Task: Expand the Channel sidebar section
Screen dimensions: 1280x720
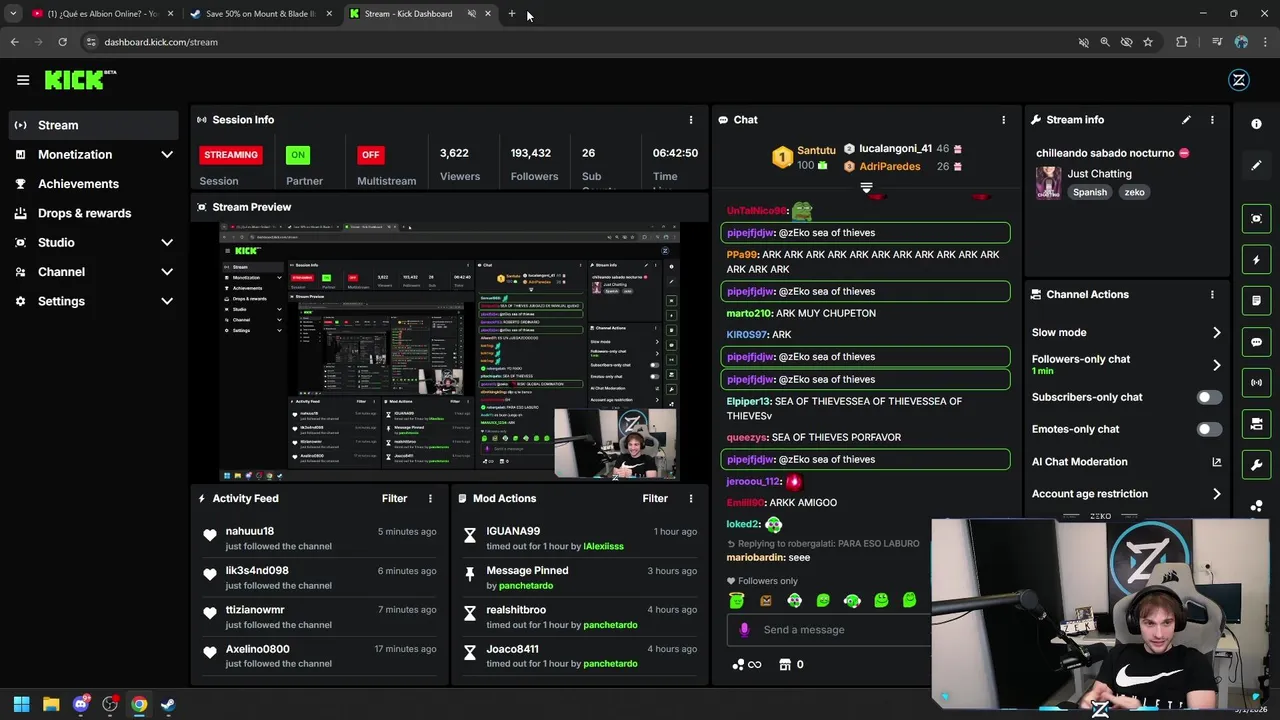Action: 96,272
